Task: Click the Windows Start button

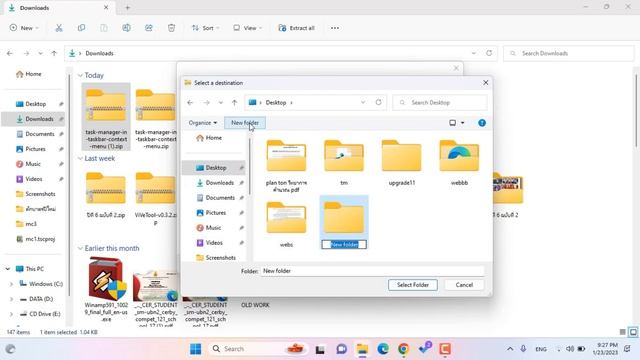Action: coord(196,349)
